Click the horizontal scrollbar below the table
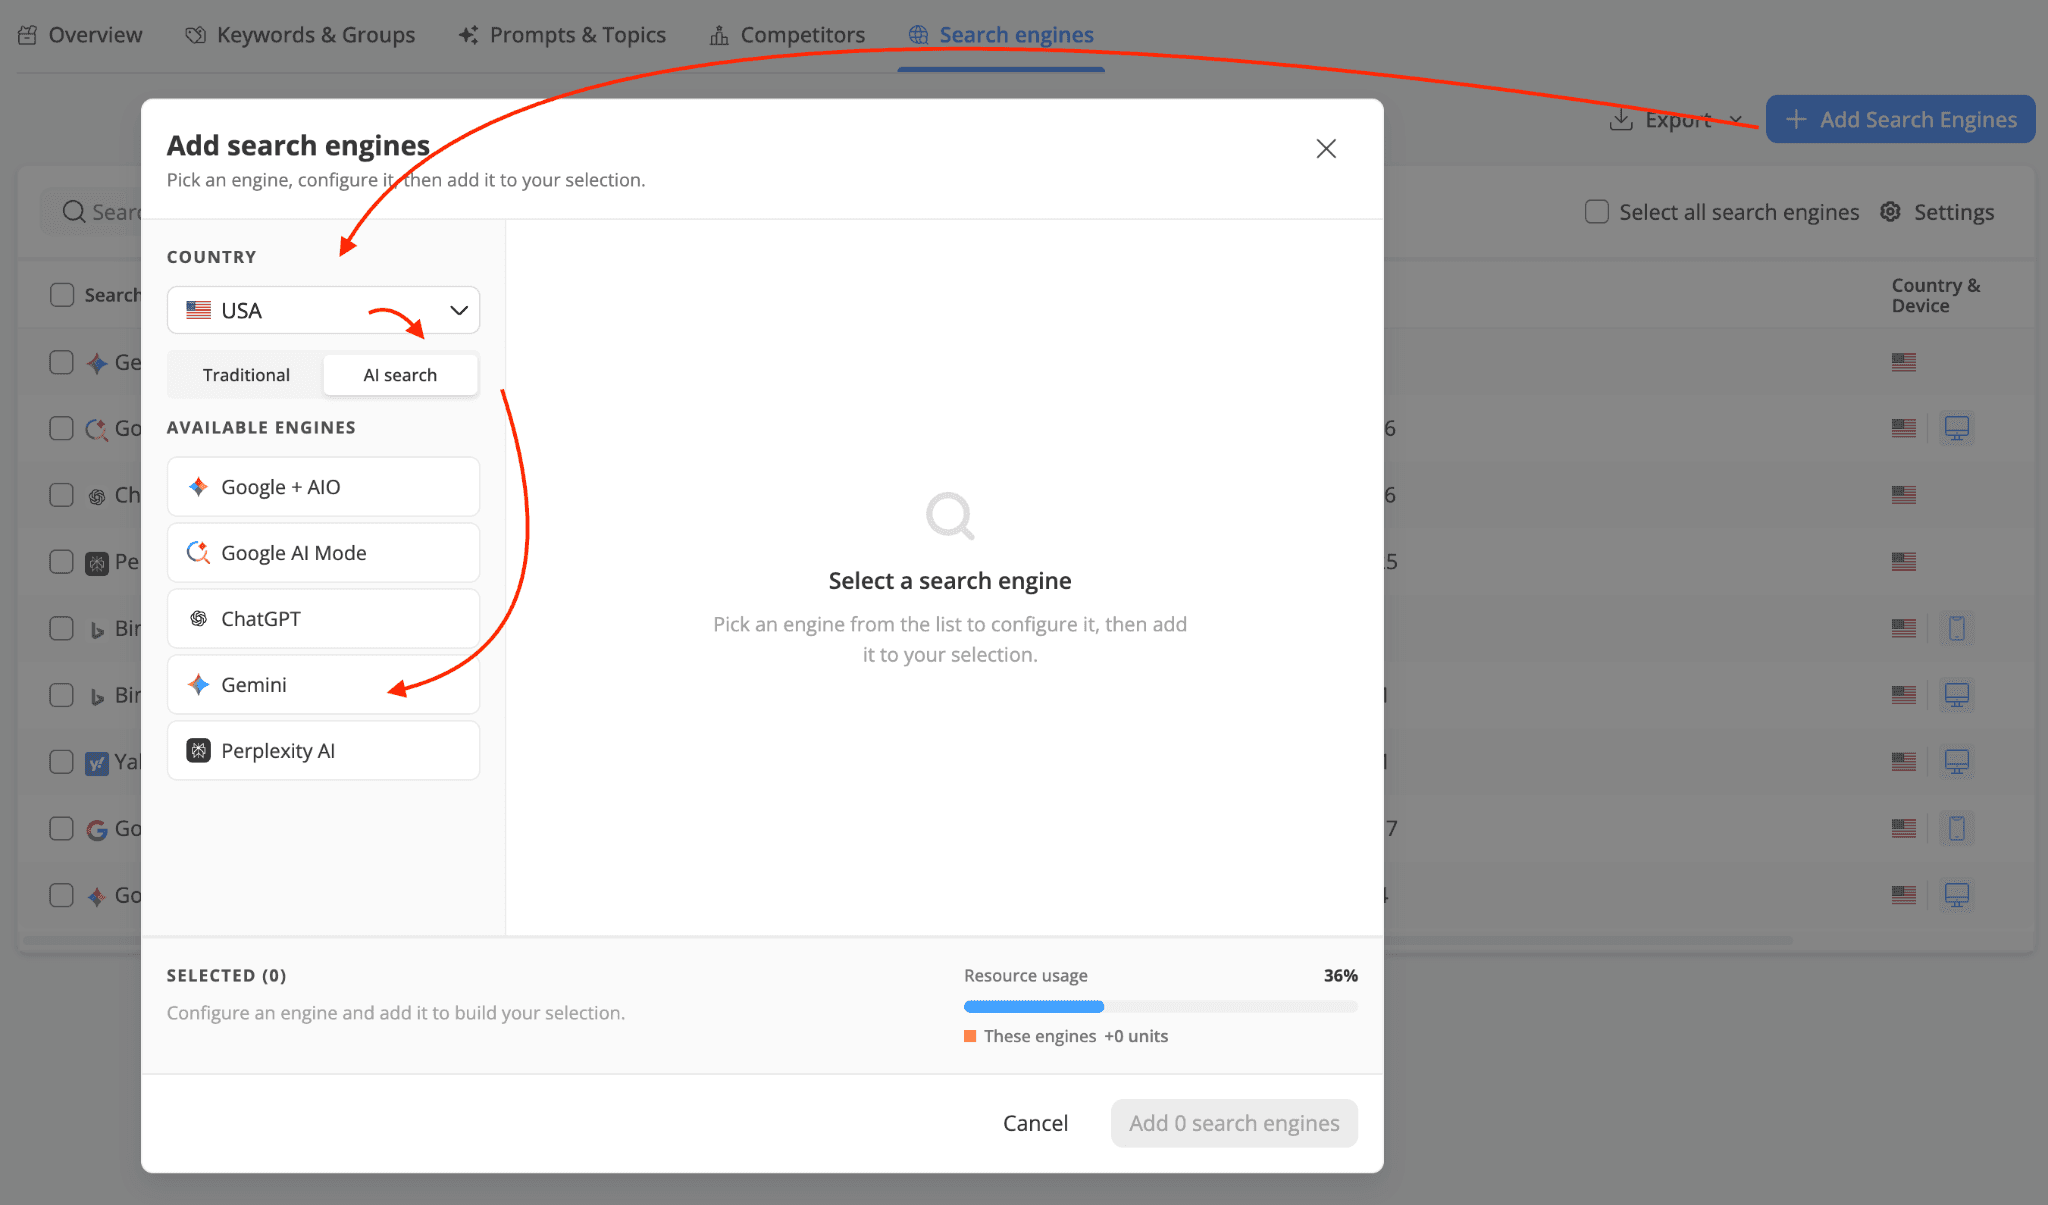This screenshot has width=2048, height=1205. (x=906, y=941)
